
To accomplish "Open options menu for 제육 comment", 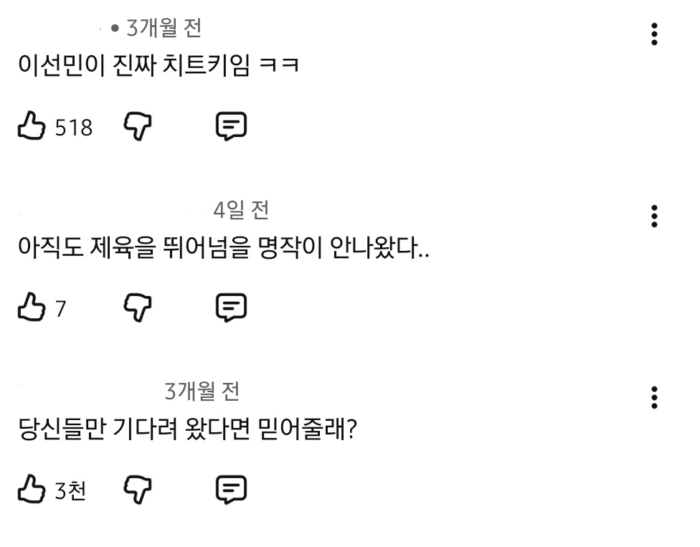I will (654, 216).
